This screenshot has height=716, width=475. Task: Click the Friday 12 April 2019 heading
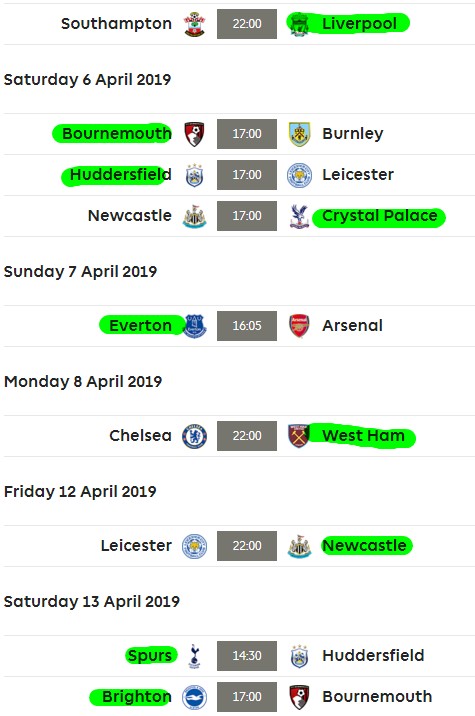point(80,492)
